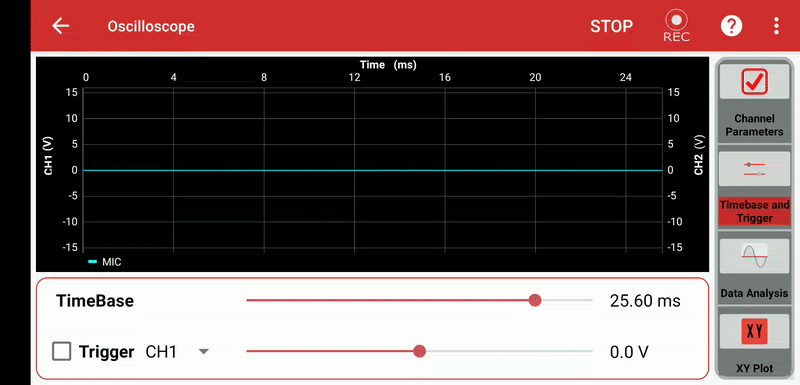Select the Timebase and Trigger slider icon
This screenshot has height=385, width=800.
tap(754, 169)
